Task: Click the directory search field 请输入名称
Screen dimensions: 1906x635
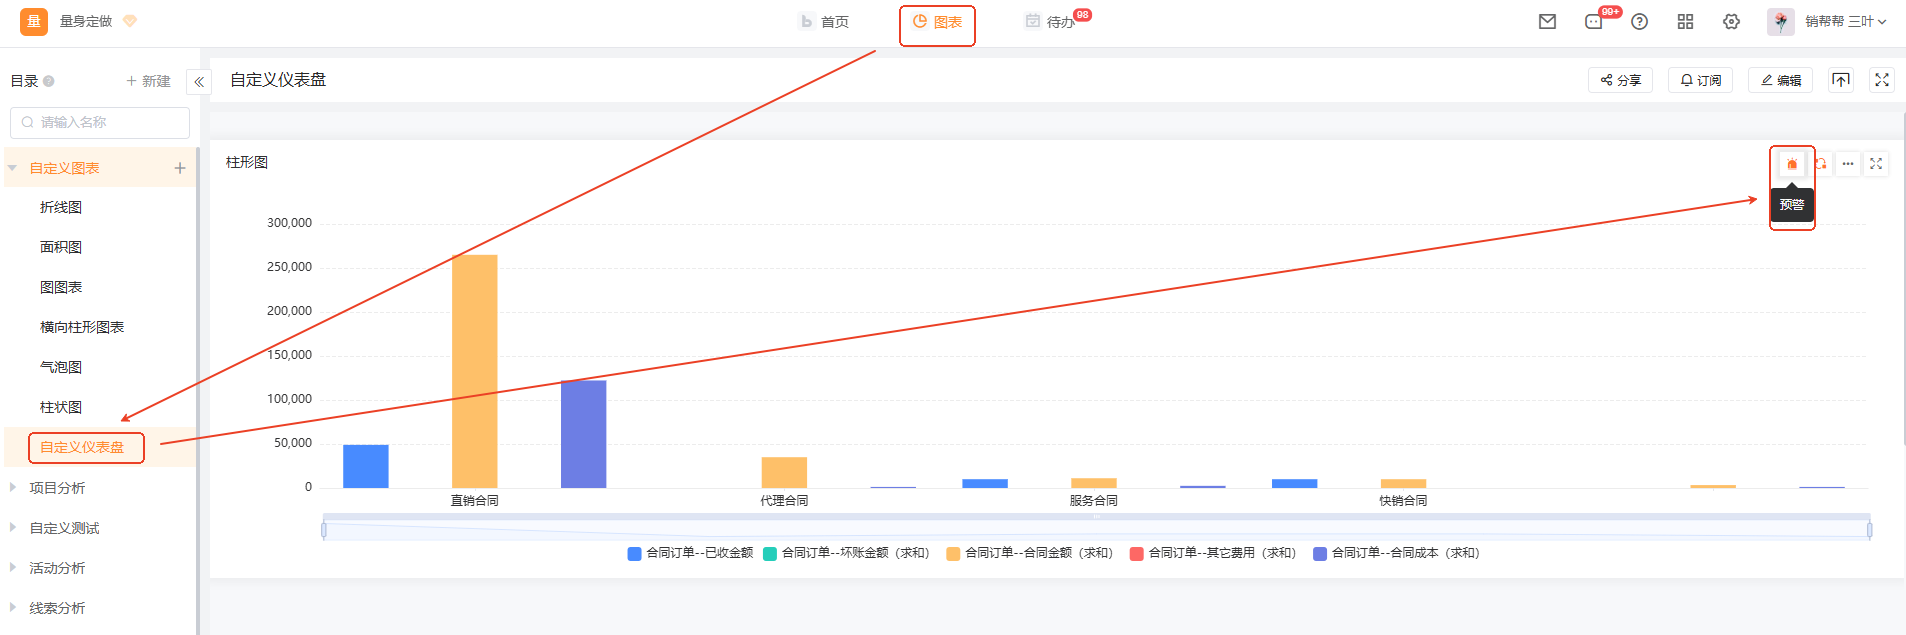Action: pyautogui.click(x=100, y=122)
